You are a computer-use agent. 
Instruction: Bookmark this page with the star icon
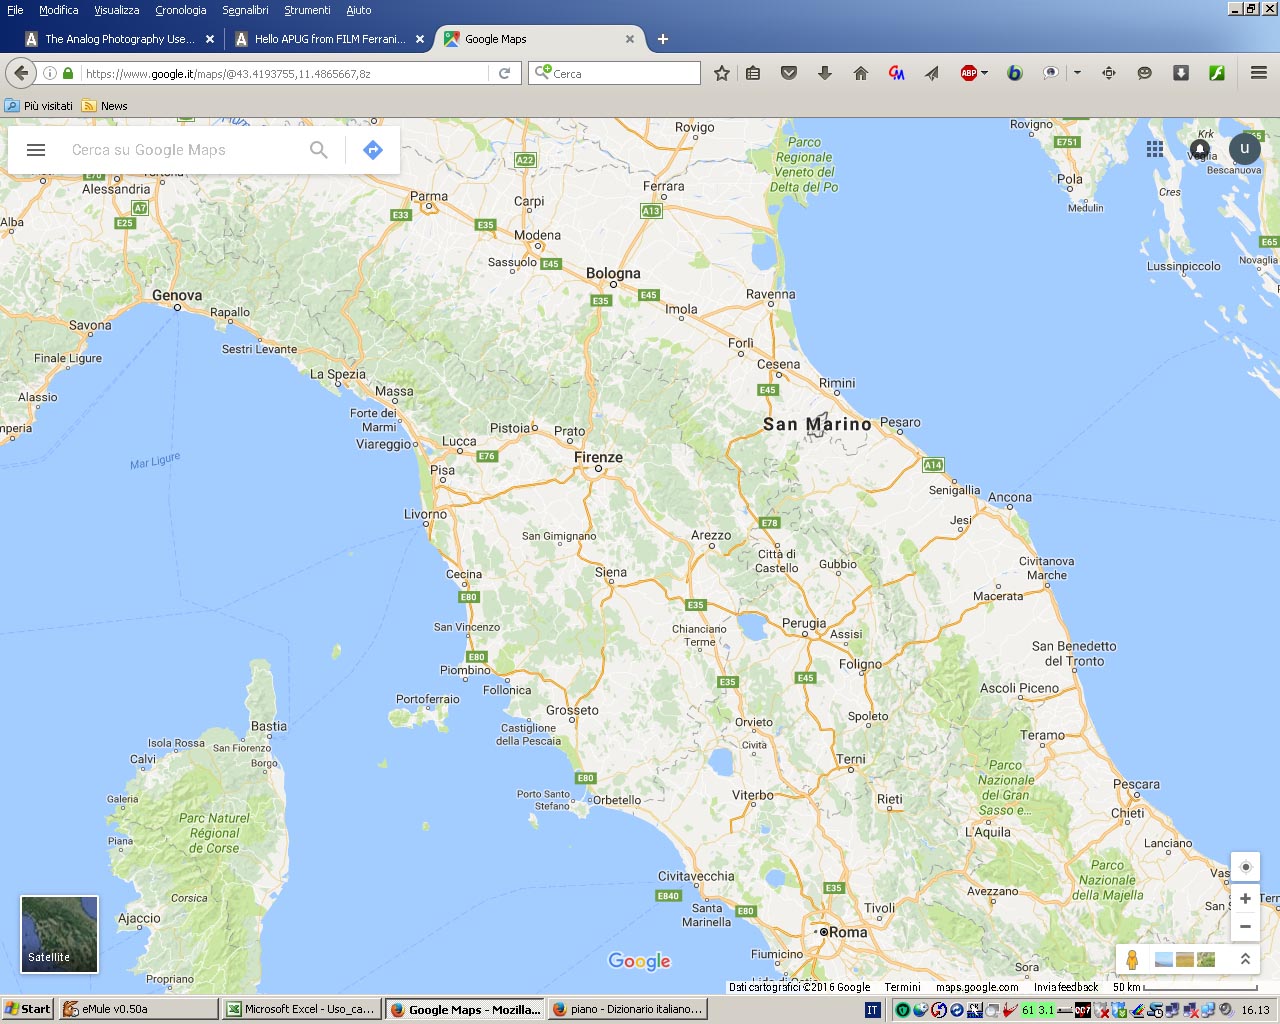[722, 73]
